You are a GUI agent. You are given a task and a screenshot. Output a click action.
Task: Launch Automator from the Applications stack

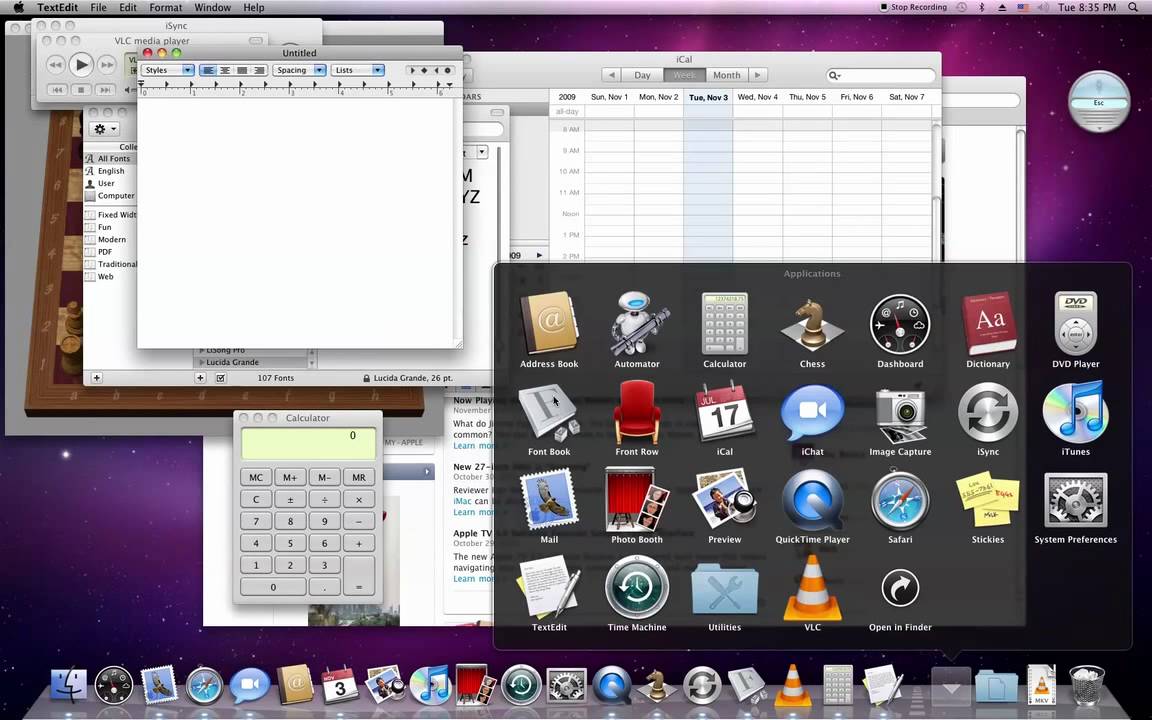637,329
